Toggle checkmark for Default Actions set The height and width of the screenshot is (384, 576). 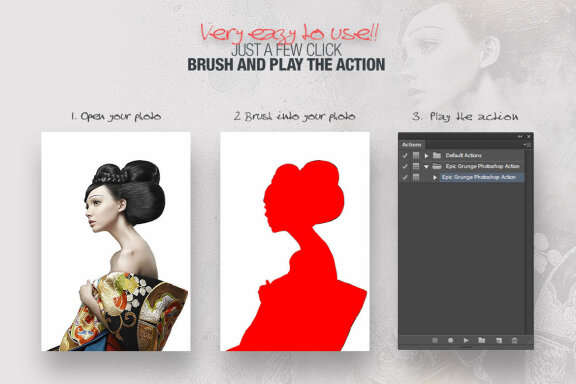tap(405, 155)
